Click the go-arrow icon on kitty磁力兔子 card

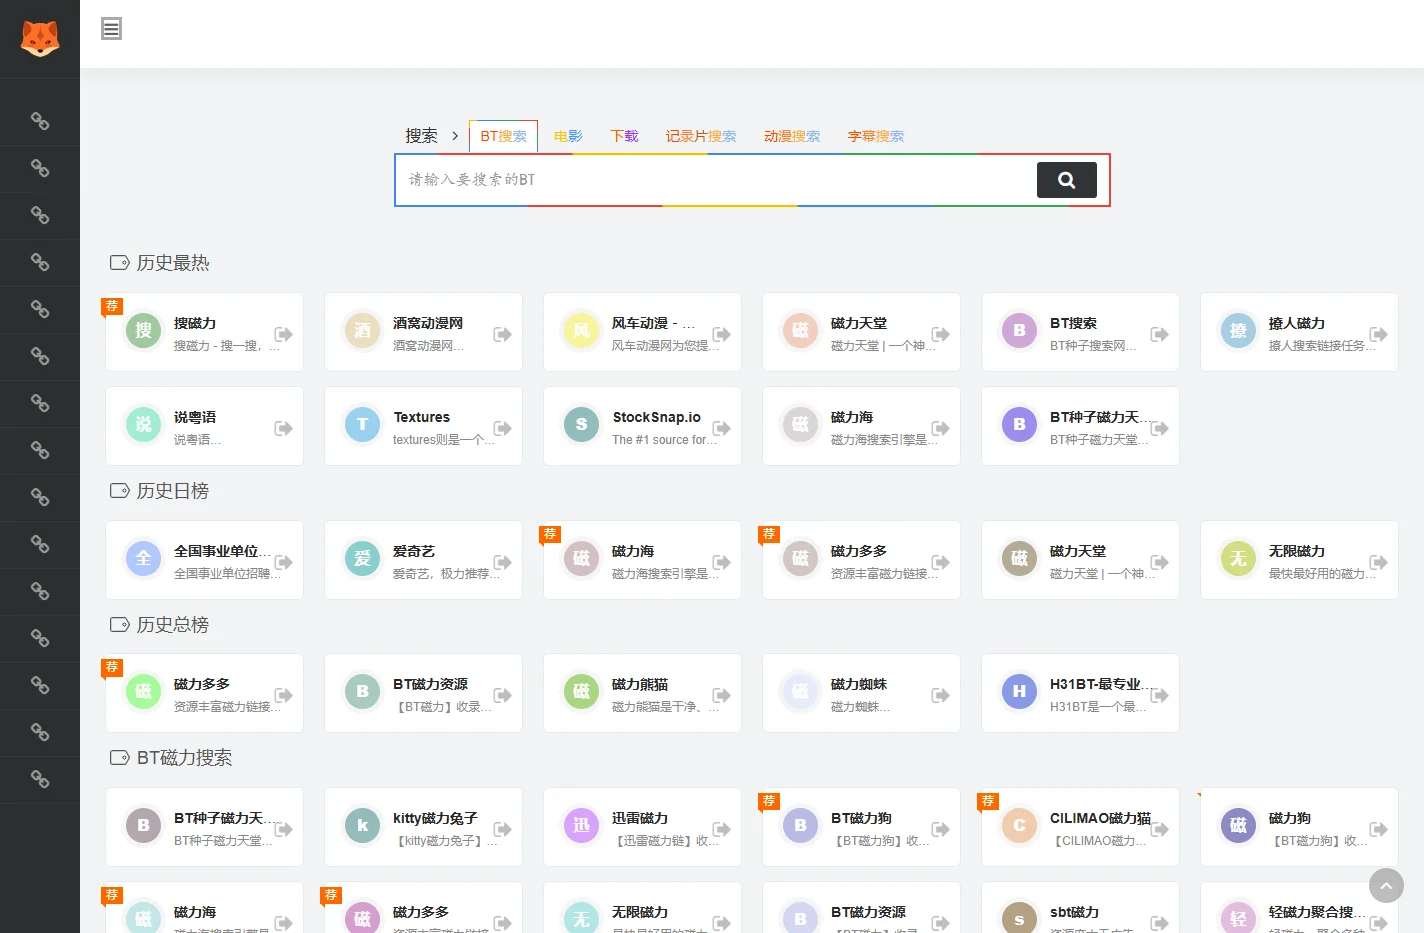[503, 829]
